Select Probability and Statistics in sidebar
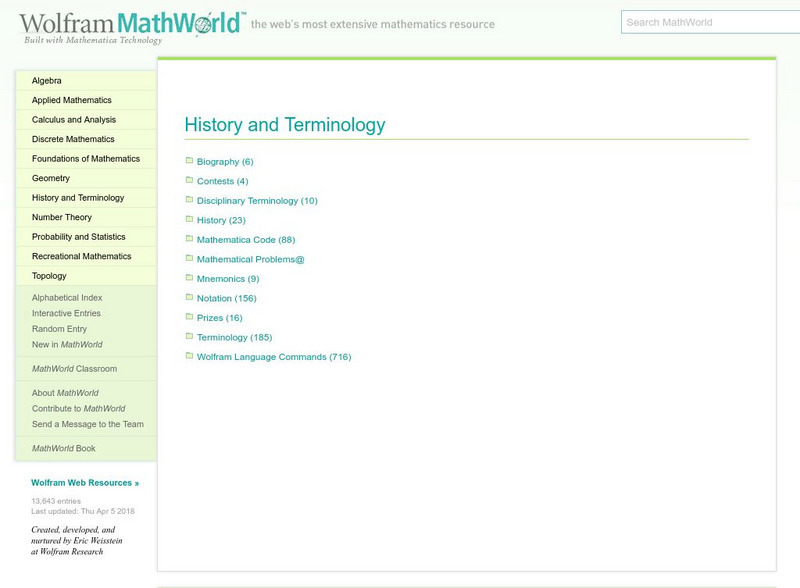 point(86,237)
